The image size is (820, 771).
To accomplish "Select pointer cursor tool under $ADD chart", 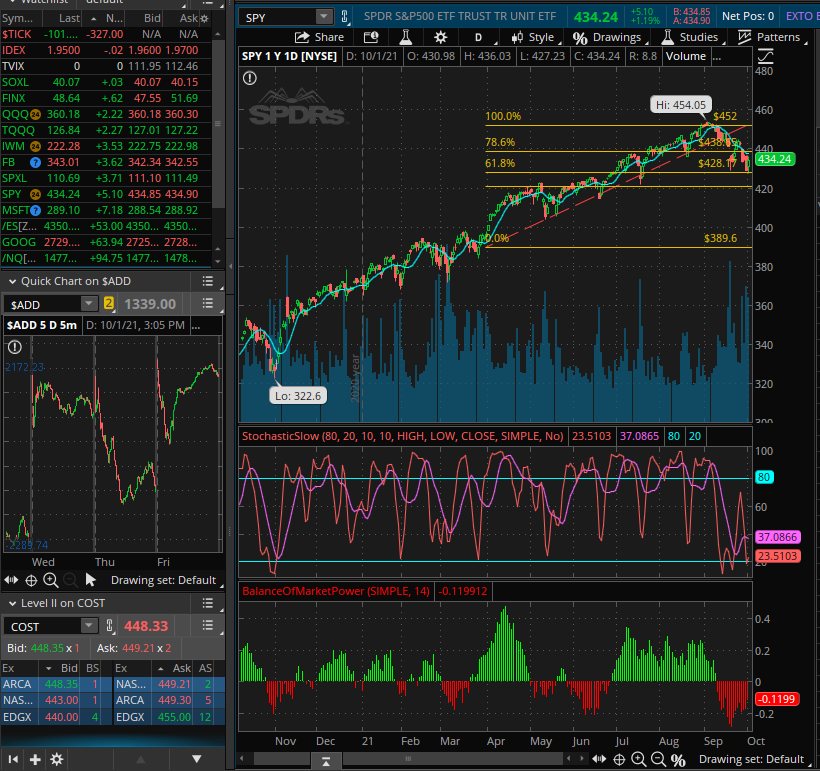I will 90,580.
